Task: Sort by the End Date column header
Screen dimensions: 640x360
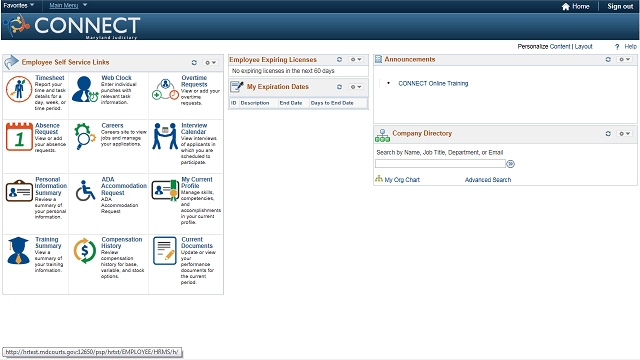Action: [x=291, y=103]
